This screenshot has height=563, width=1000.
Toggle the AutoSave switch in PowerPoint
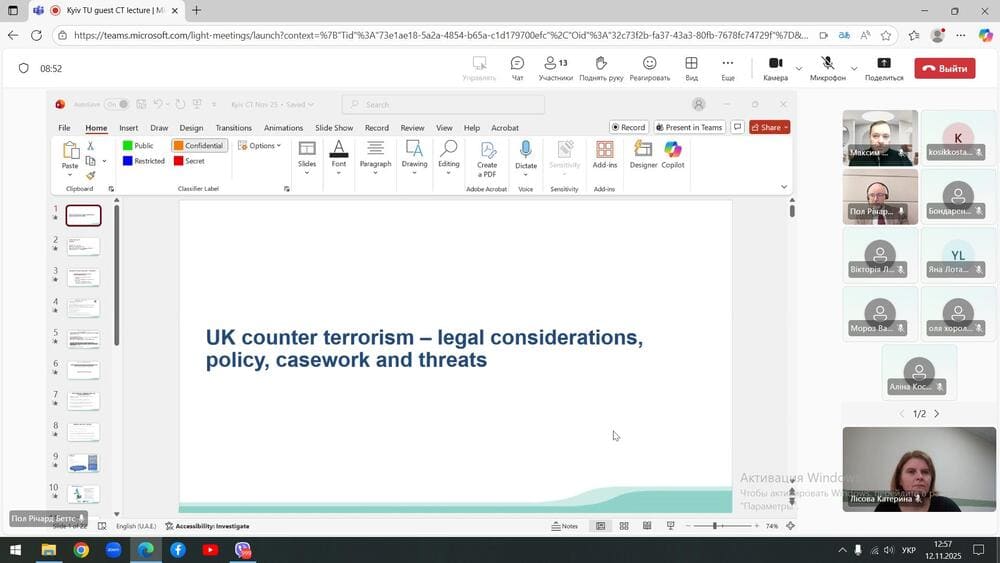tap(116, 104)
